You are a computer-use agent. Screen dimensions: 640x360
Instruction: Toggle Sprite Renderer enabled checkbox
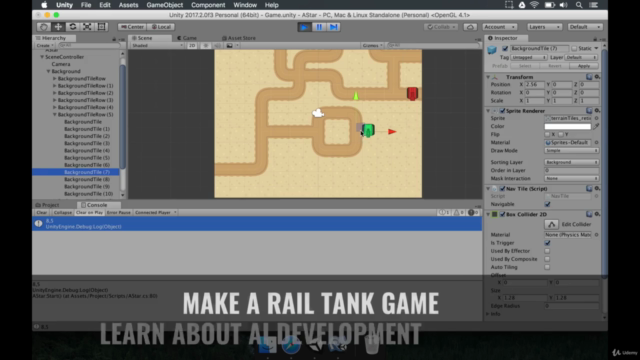coord(502,111)
